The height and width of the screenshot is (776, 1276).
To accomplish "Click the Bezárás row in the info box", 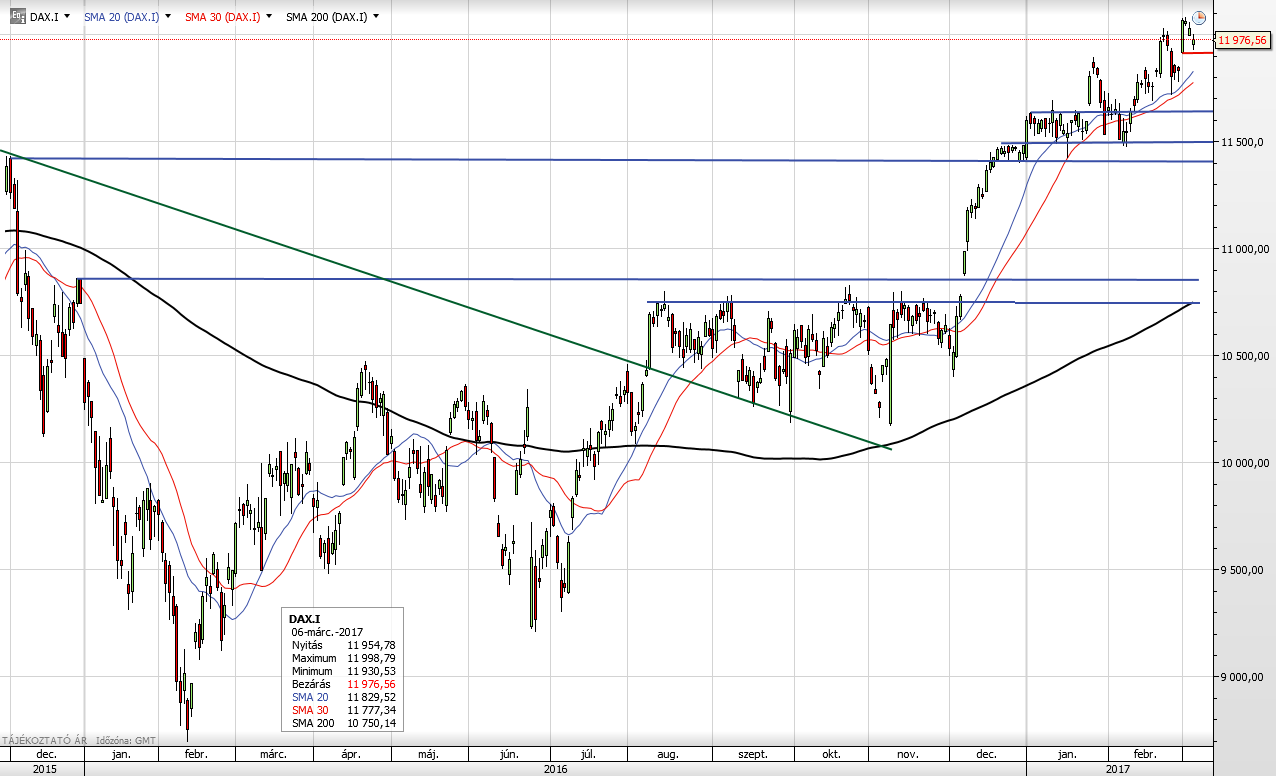I will pos(343,685).
